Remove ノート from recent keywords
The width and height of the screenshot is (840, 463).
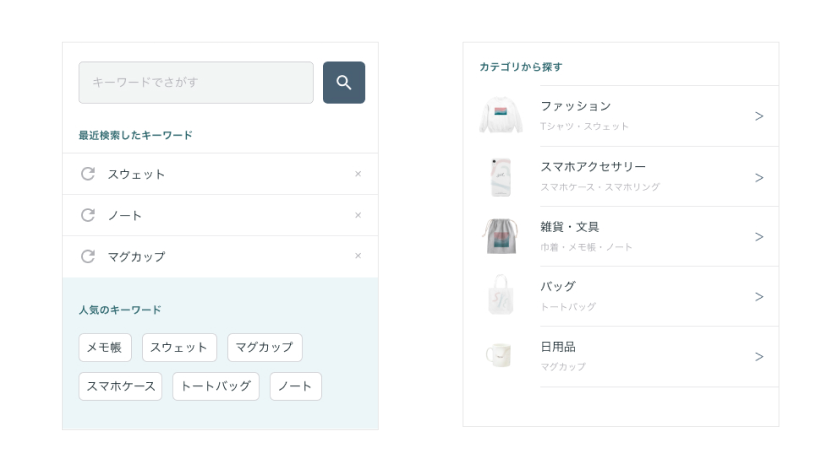pyautogui.click(x=358, y=215)
